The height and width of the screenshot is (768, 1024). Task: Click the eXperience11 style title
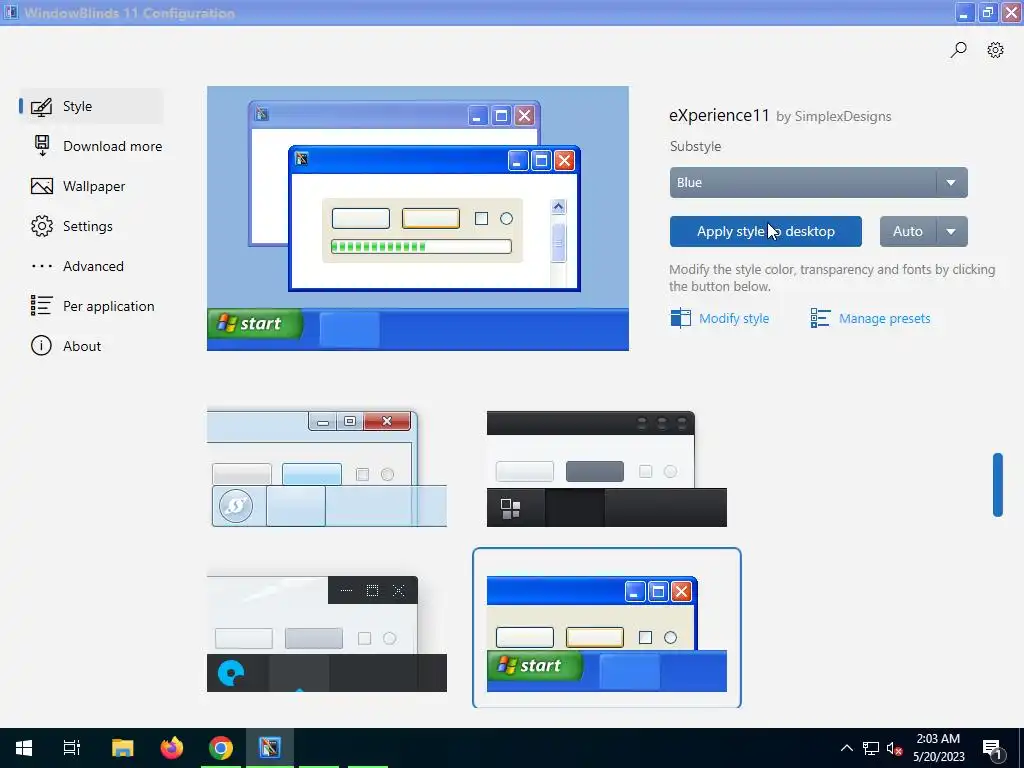point(720,116)
